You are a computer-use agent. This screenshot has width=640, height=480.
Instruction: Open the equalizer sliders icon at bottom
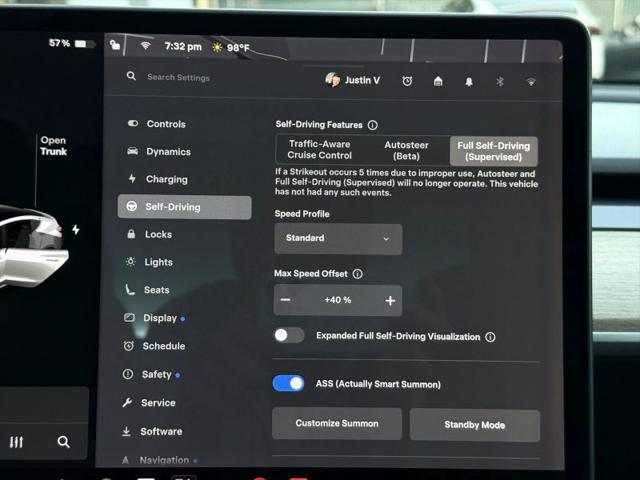(16, 442)
